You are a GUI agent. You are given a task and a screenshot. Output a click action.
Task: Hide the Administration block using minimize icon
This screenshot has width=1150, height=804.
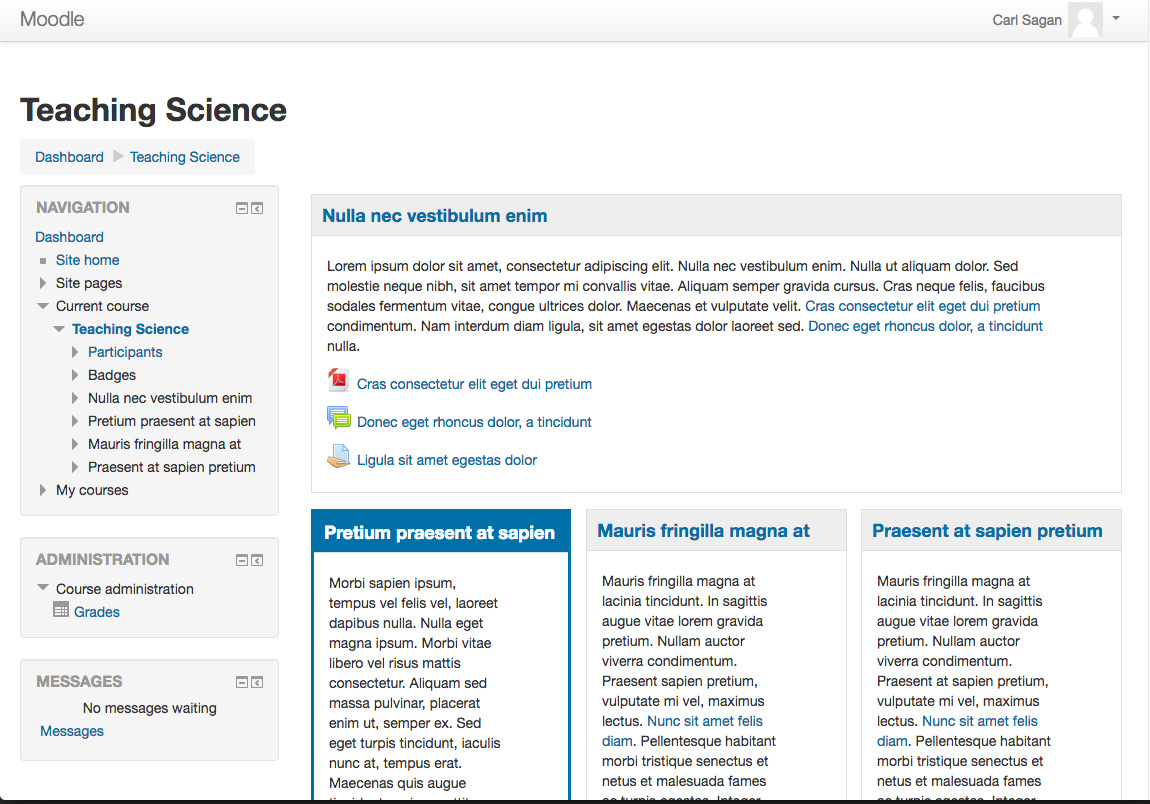click(x=241, y=560)
